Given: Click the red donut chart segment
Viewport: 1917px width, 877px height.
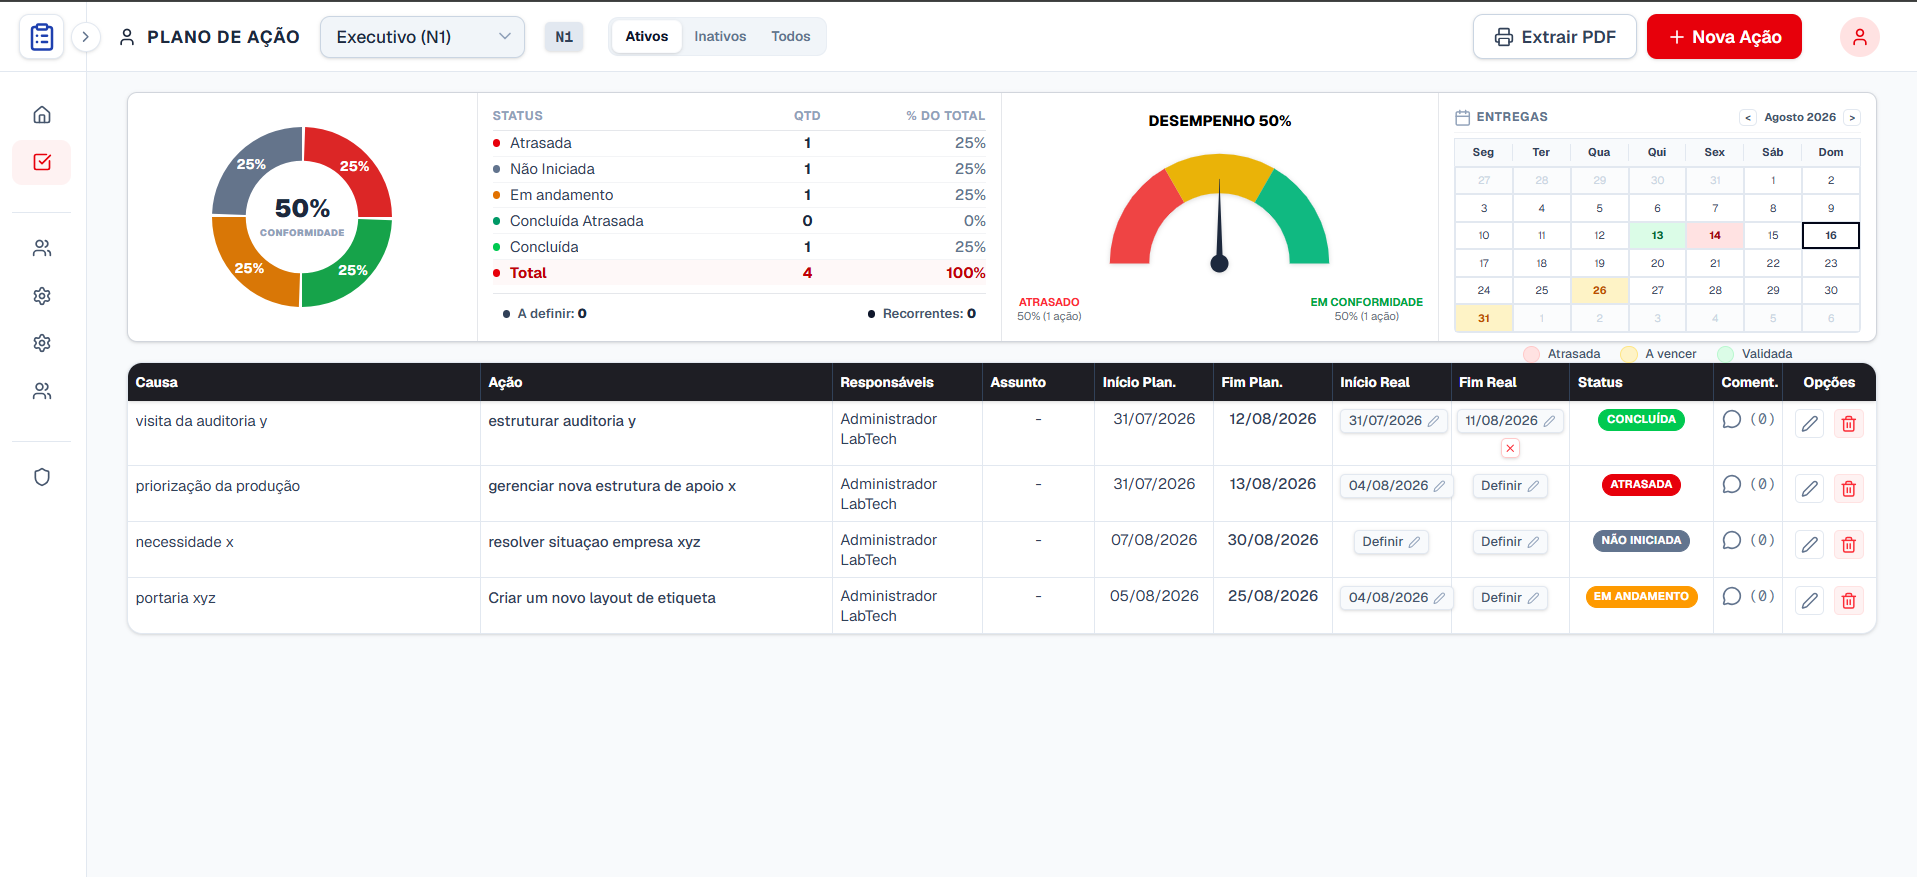Looking at the screenshot, I should (352, 168).
